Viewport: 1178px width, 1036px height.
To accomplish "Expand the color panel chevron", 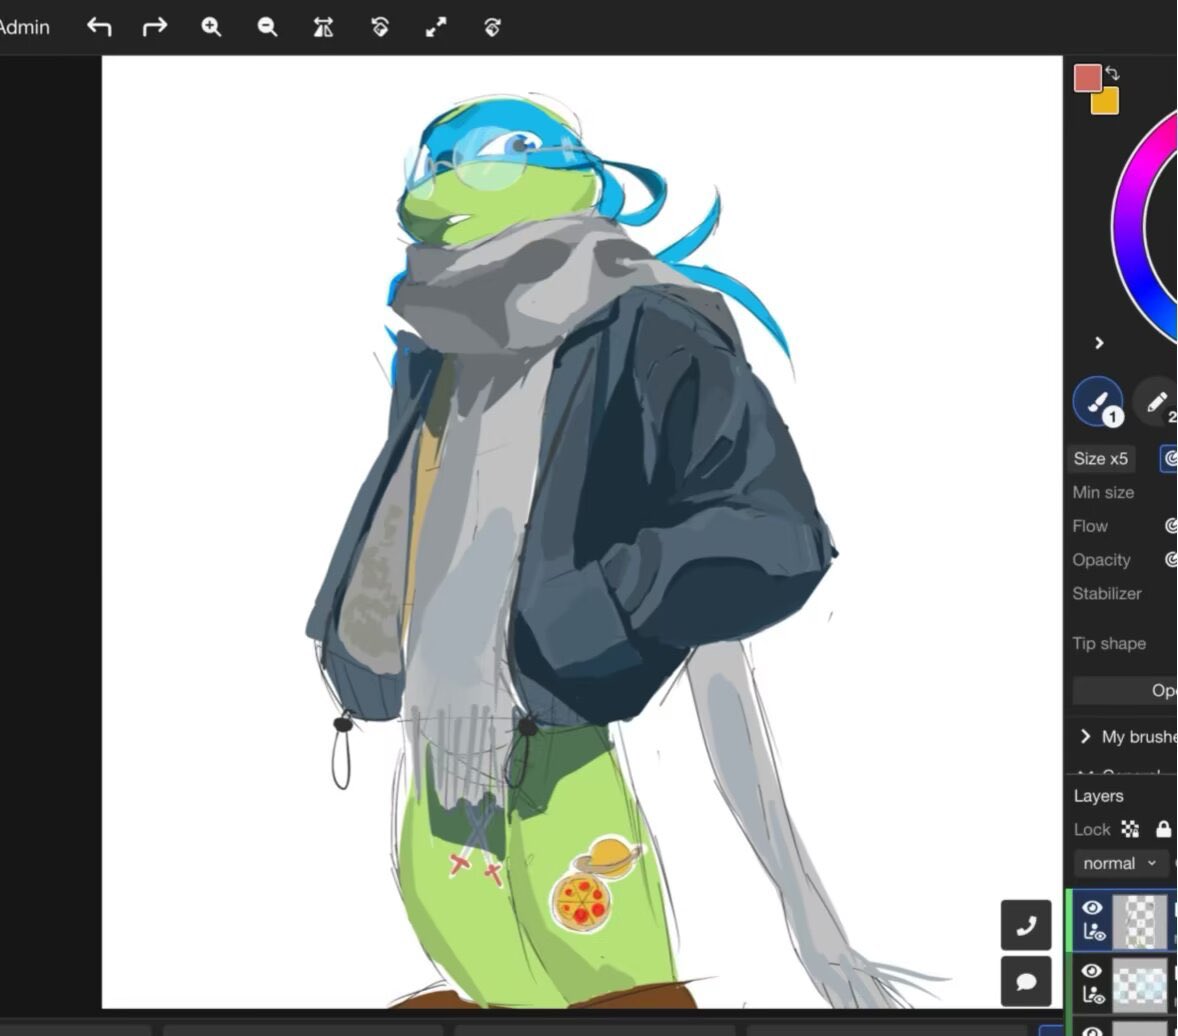I will [x=1098, y=343].
